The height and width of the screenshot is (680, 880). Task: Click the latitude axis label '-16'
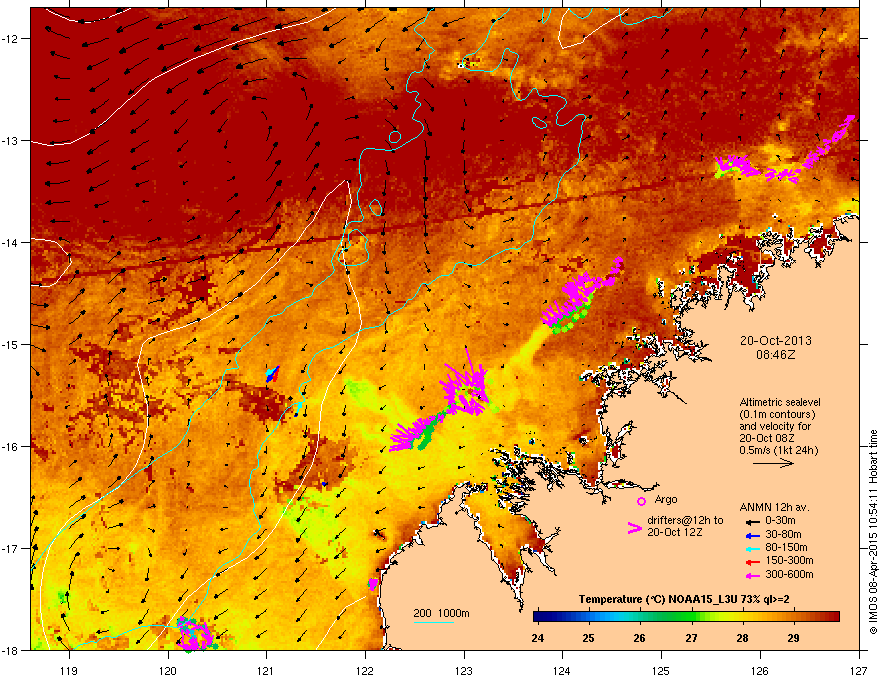pyautogui.click(x=10, y=447)
